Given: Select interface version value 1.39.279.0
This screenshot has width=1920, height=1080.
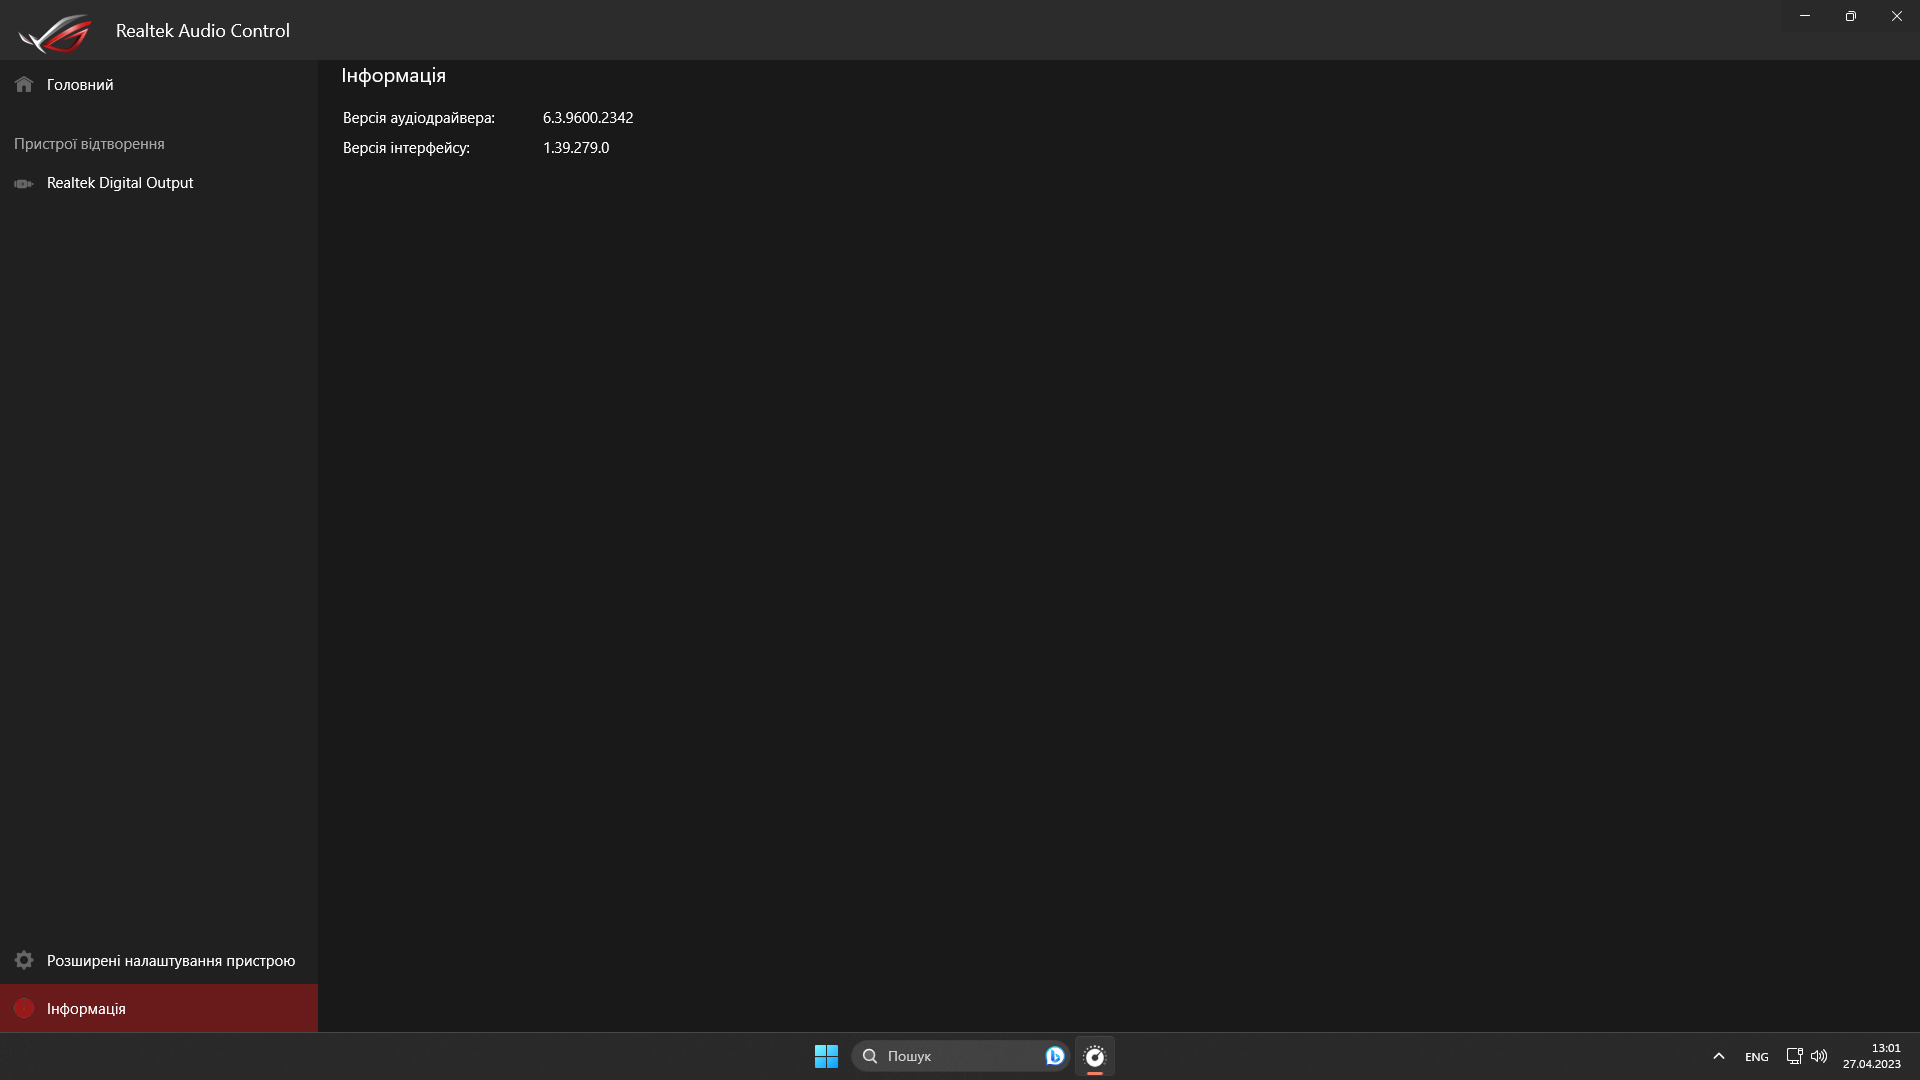Looking at the screenshot, I should (576, 148).
